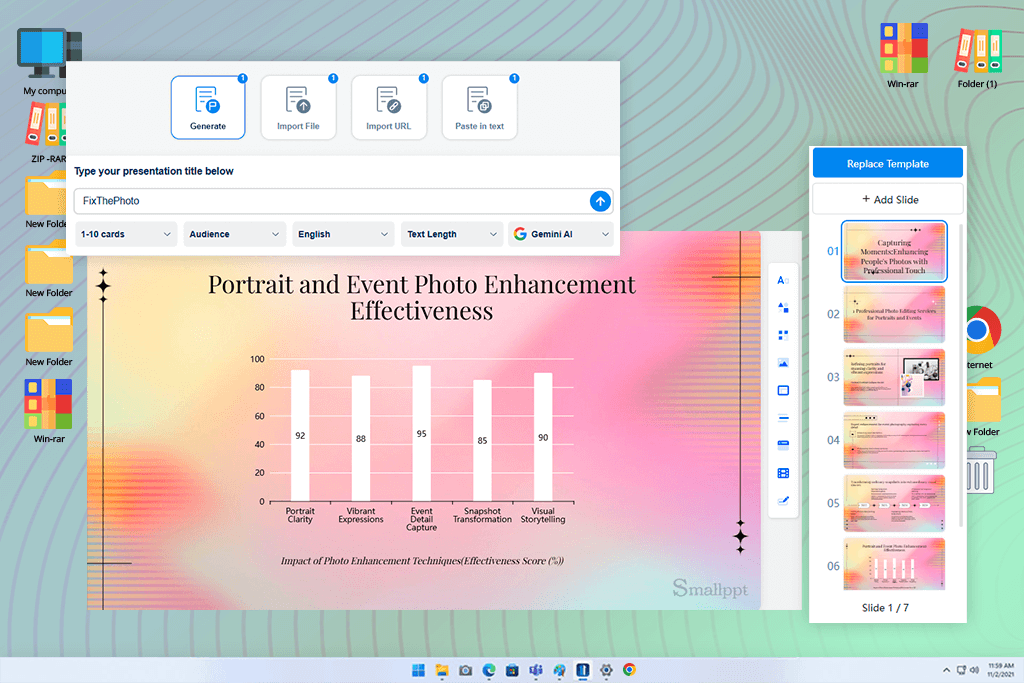Open the clock showing 11:59 AM
Viewport: 1024px width, 683px height.
[1000, 670]
